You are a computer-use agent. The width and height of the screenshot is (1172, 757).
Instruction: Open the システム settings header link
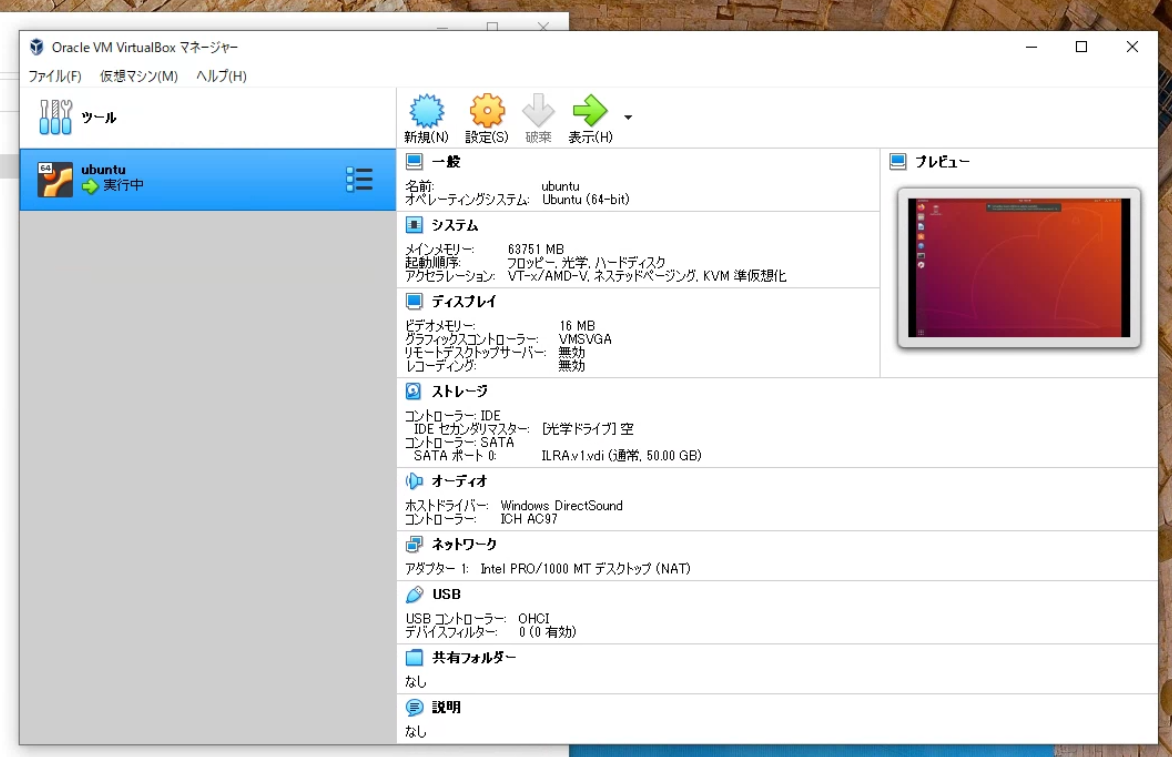pyautogui.click(x=454, y=225)
